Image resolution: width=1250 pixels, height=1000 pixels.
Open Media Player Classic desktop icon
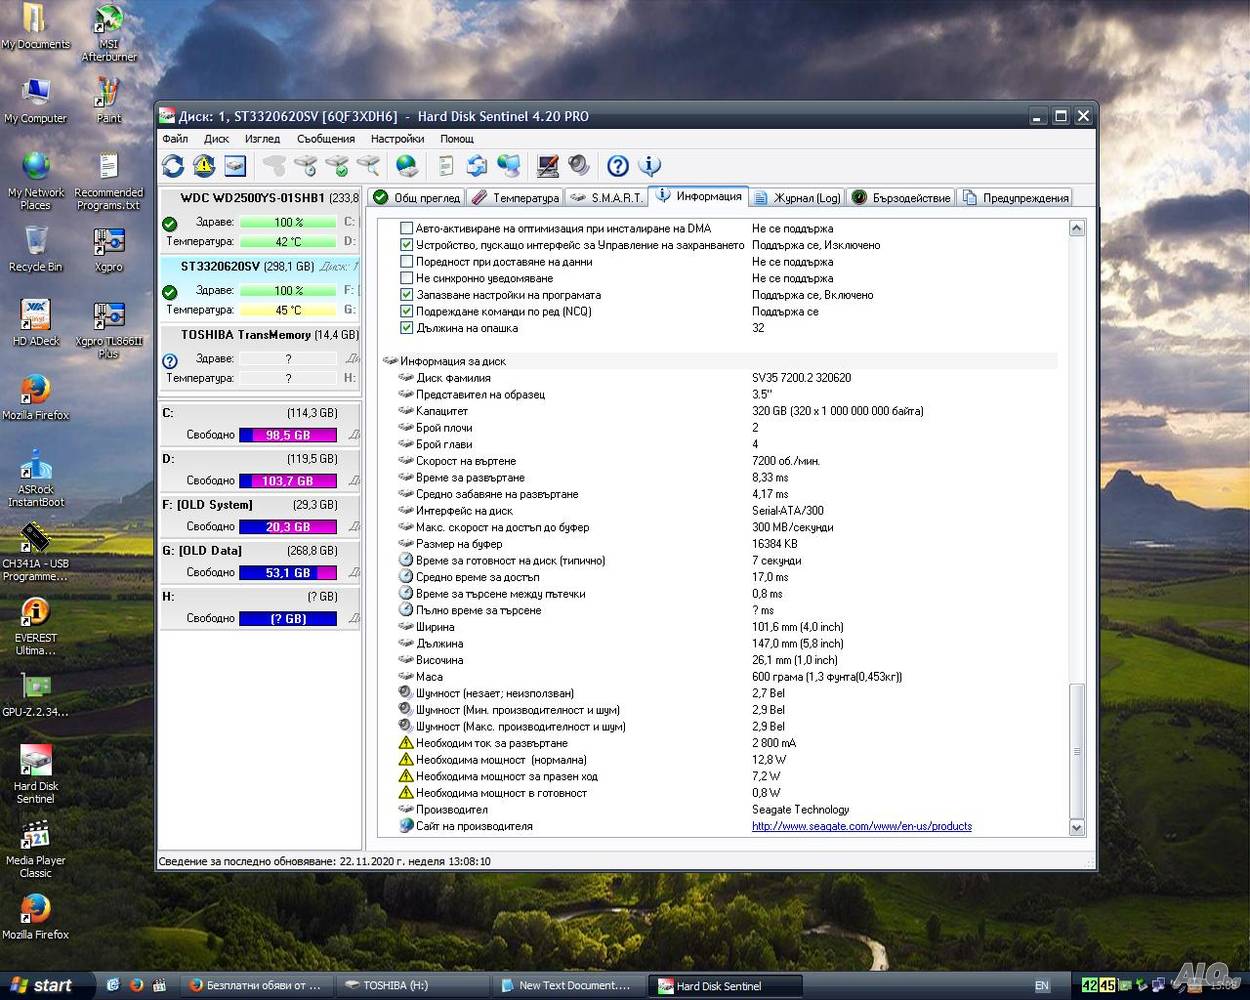coord(36,850)
